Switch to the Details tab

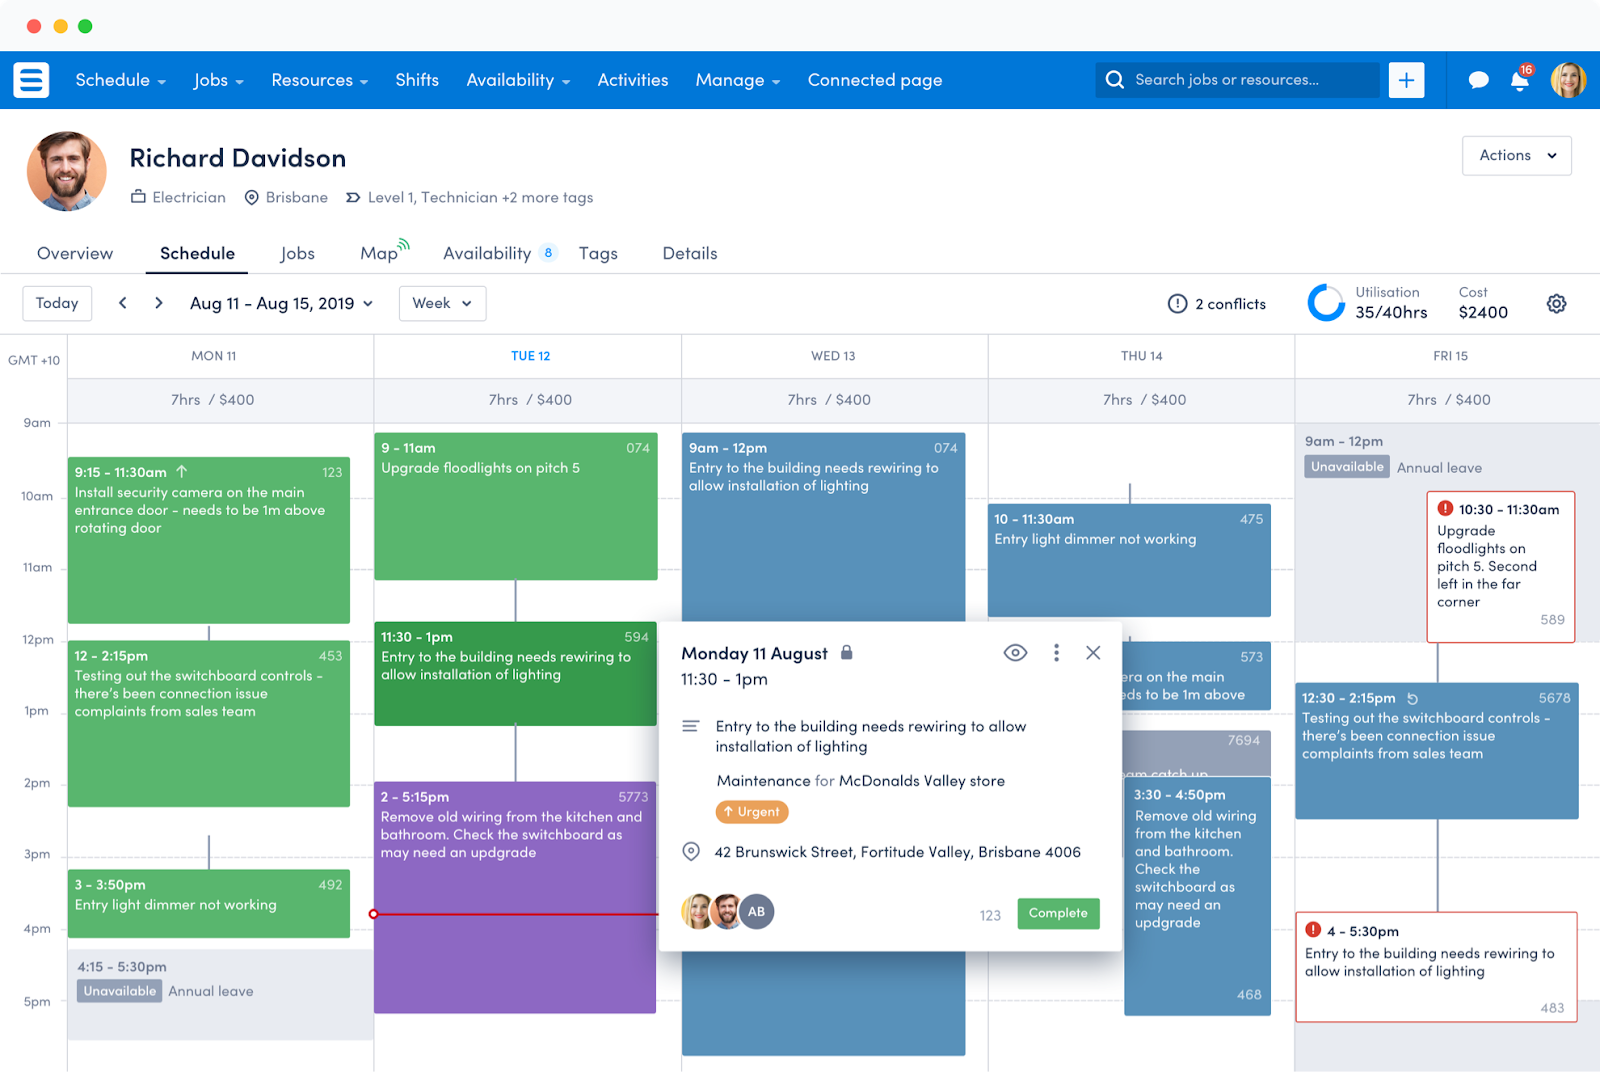(x=690, y=253)
